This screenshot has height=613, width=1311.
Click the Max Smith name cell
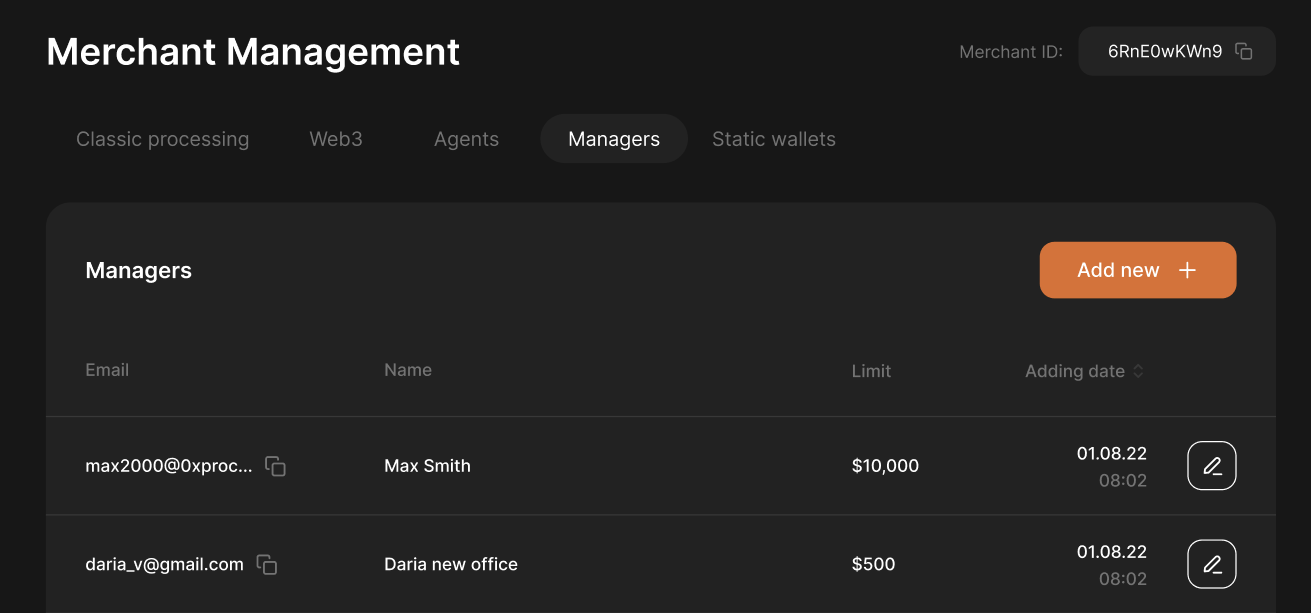427,466
